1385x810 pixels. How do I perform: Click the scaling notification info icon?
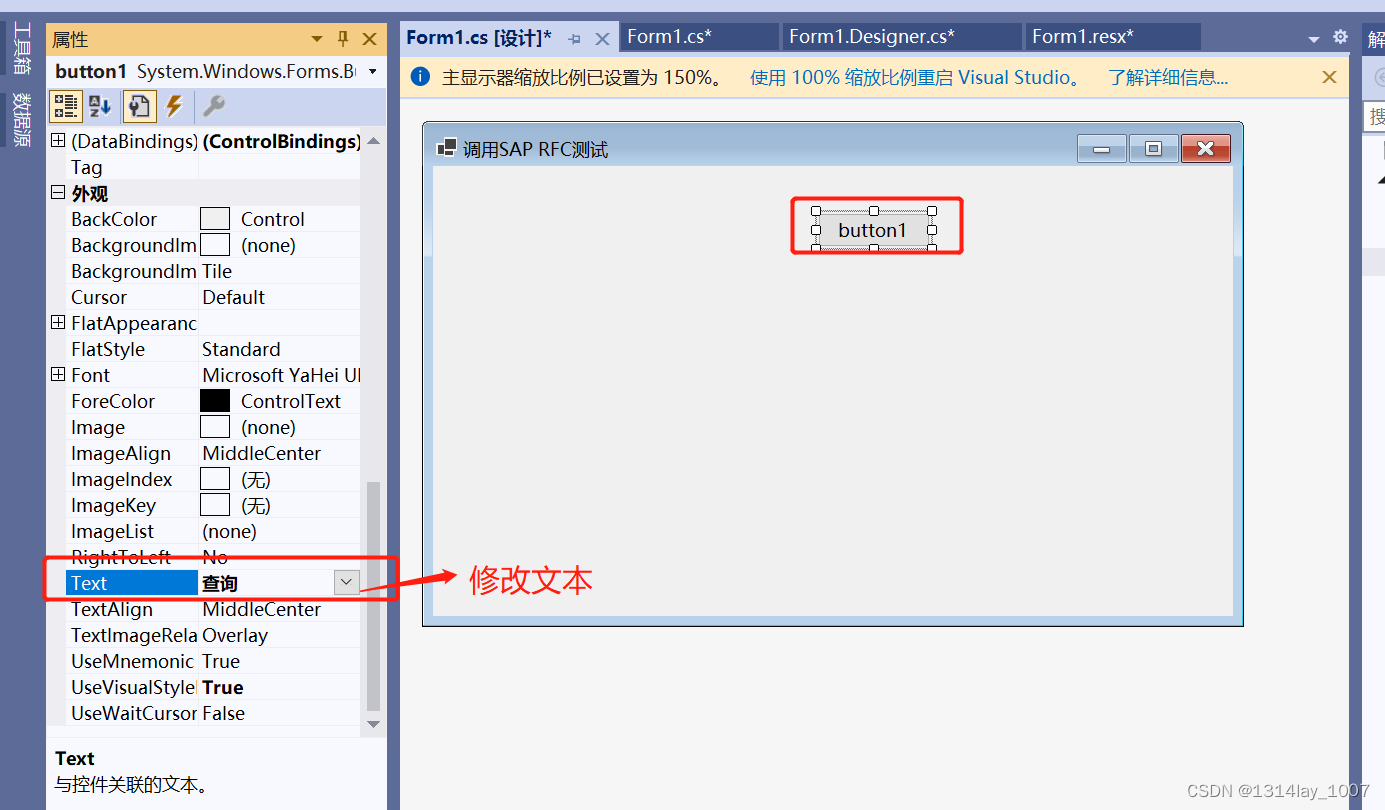pos(421,77)
